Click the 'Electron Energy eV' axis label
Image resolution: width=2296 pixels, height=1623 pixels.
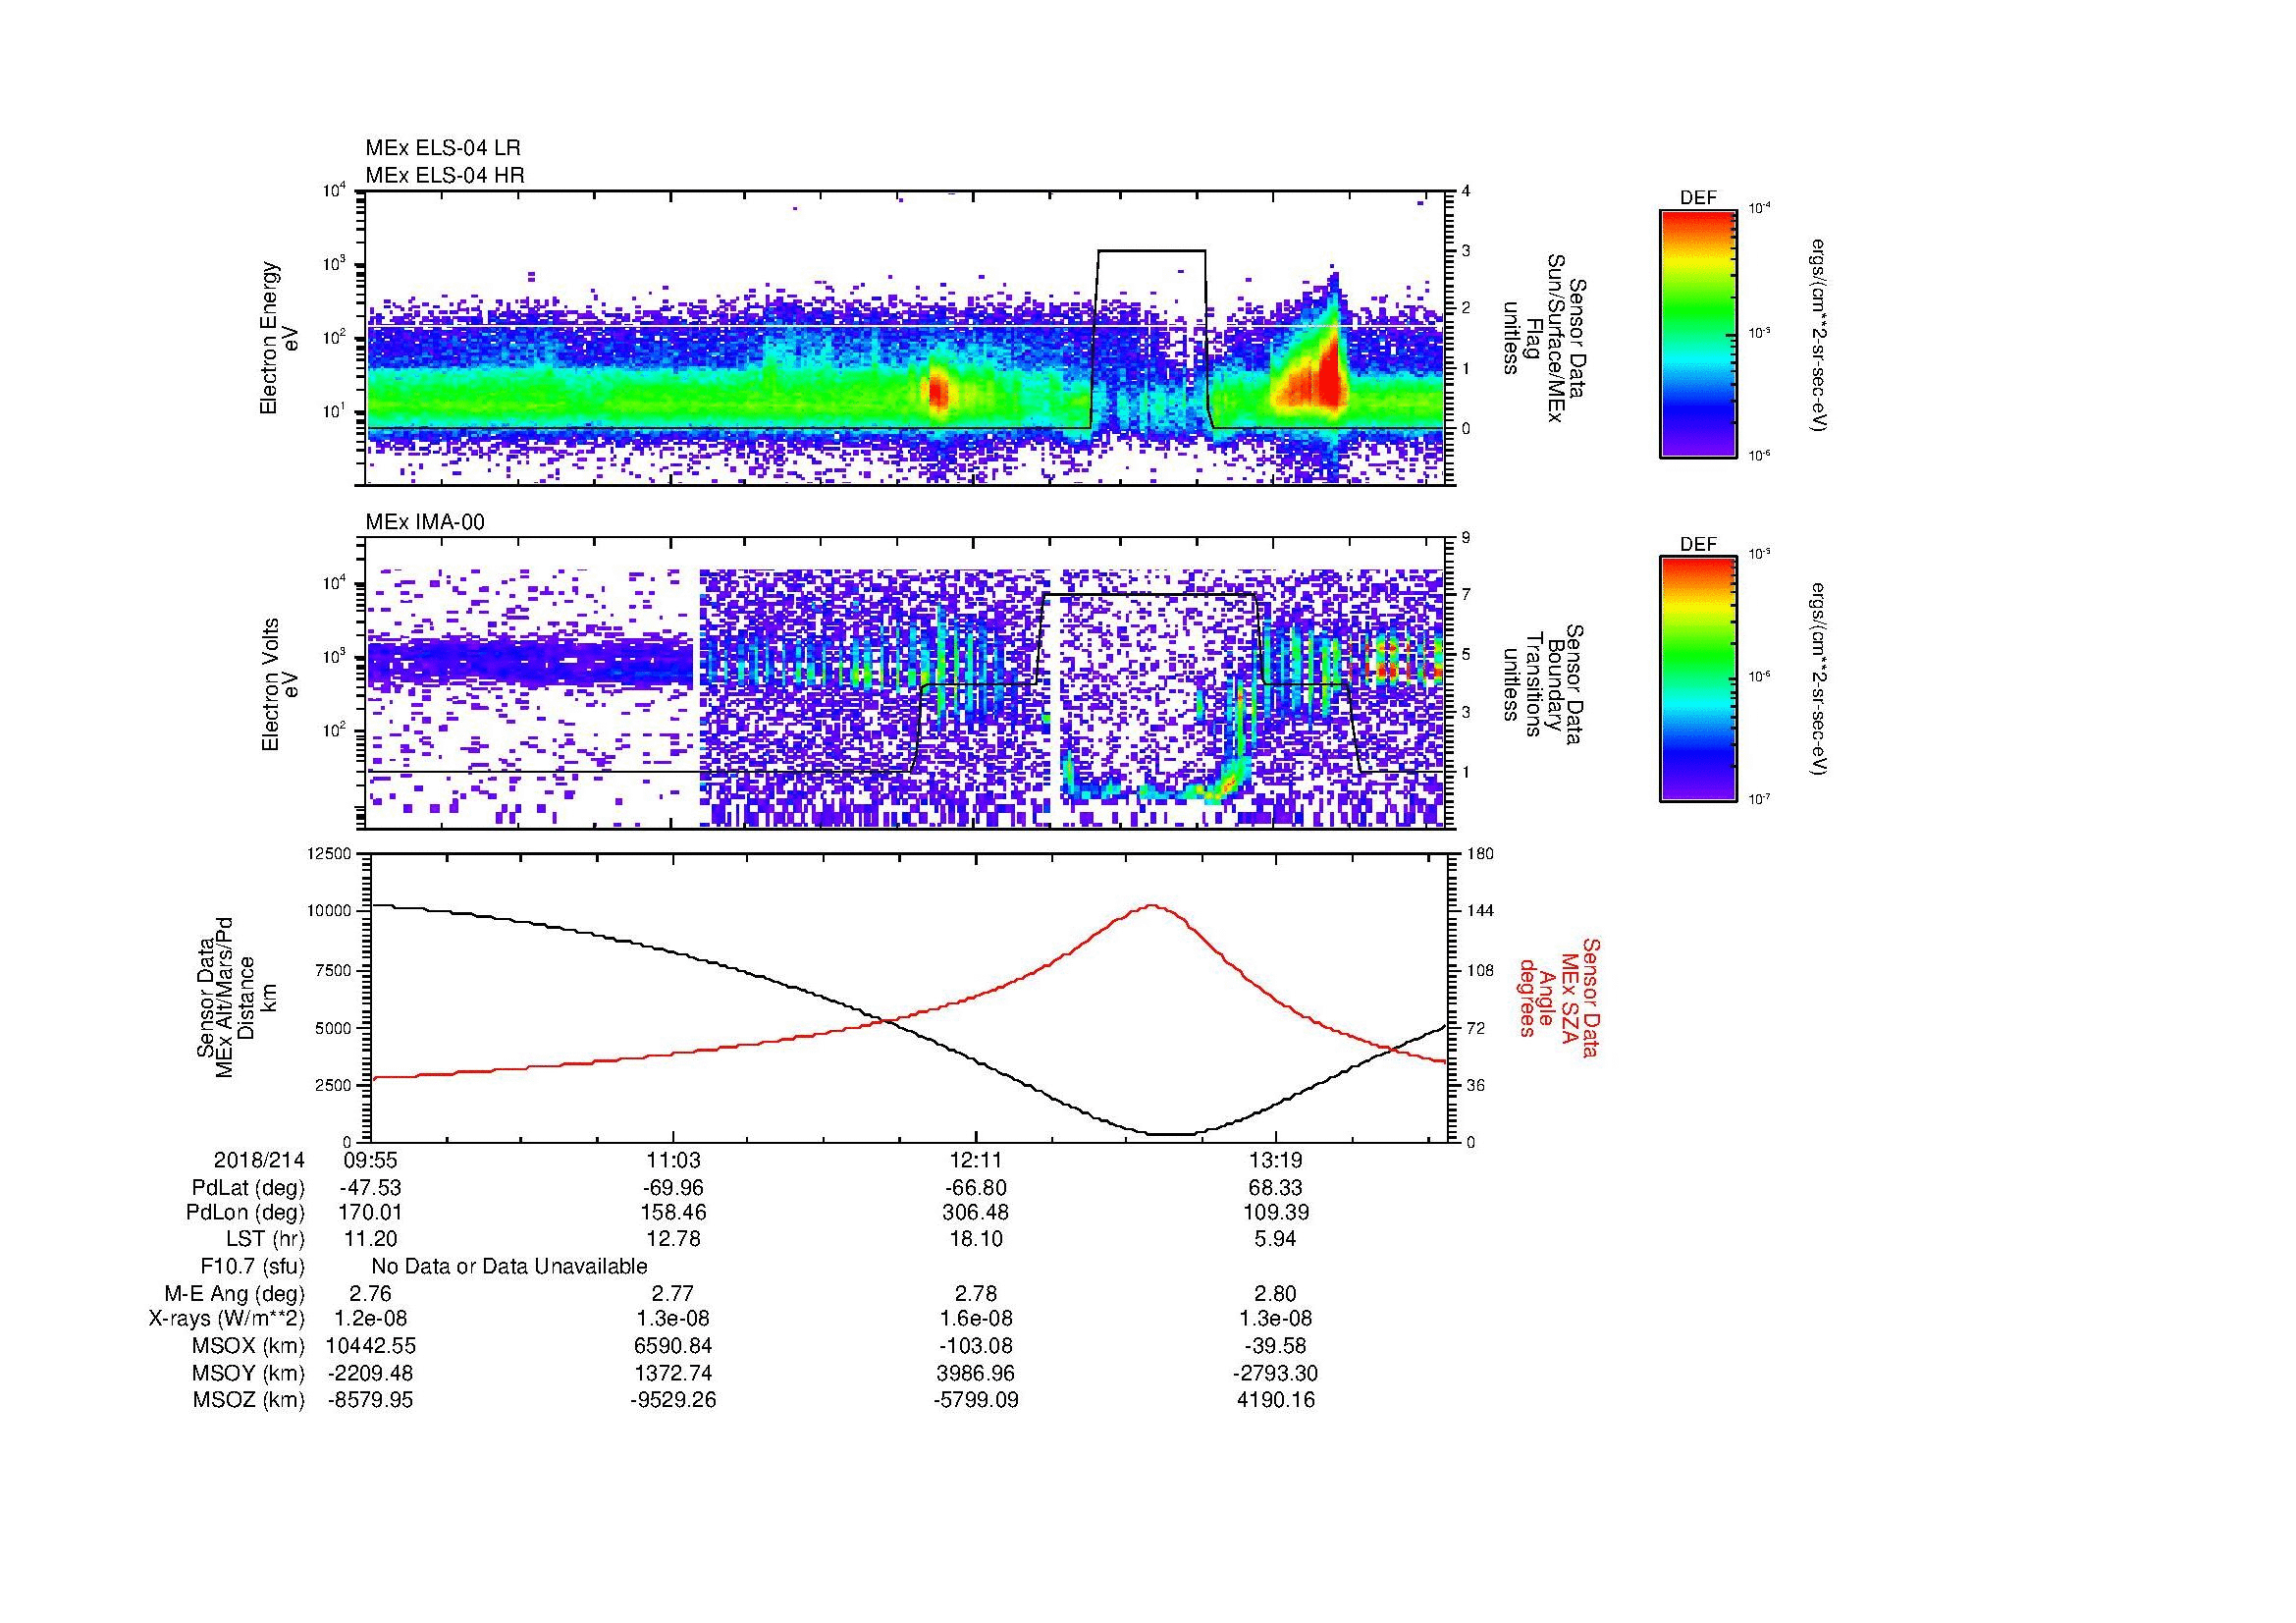pyautogui.click(x=279, y=338)
